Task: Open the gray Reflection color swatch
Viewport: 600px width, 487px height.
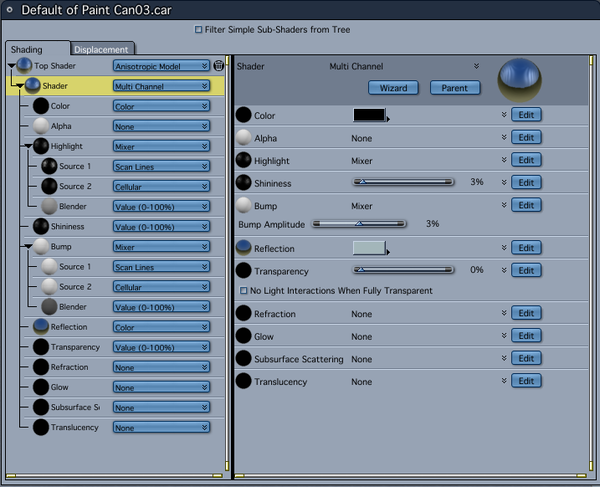Action: [369, 248]
